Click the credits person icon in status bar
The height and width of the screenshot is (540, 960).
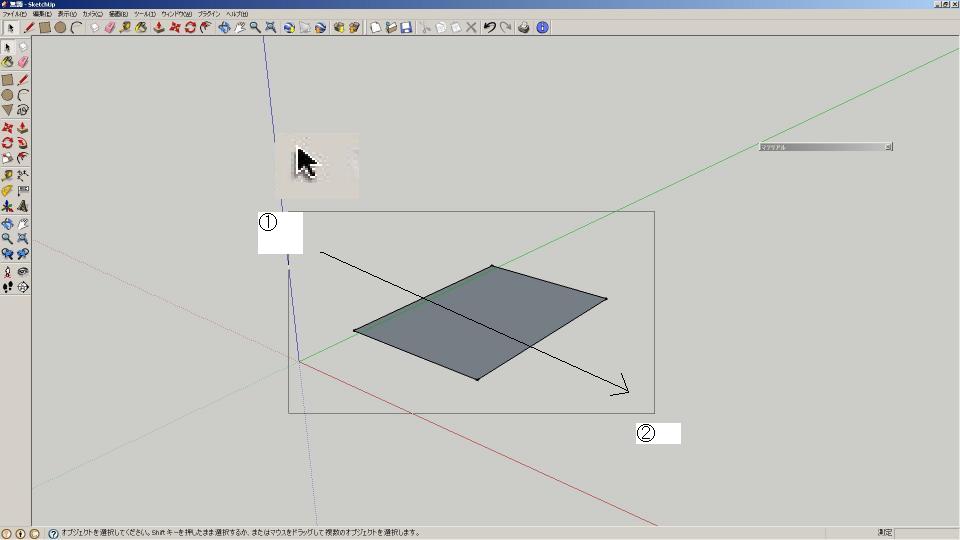(x=21, y=534)
